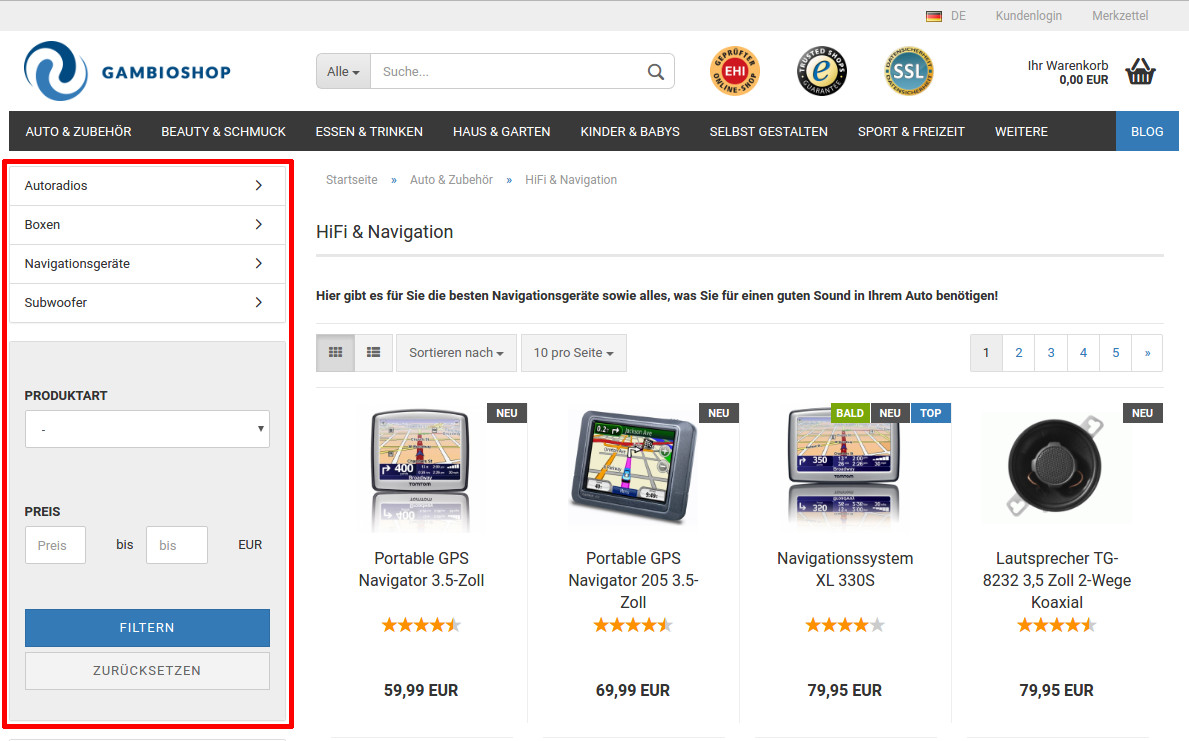
Task: Open the Alle search category dropdown
Action: [343, 72]
